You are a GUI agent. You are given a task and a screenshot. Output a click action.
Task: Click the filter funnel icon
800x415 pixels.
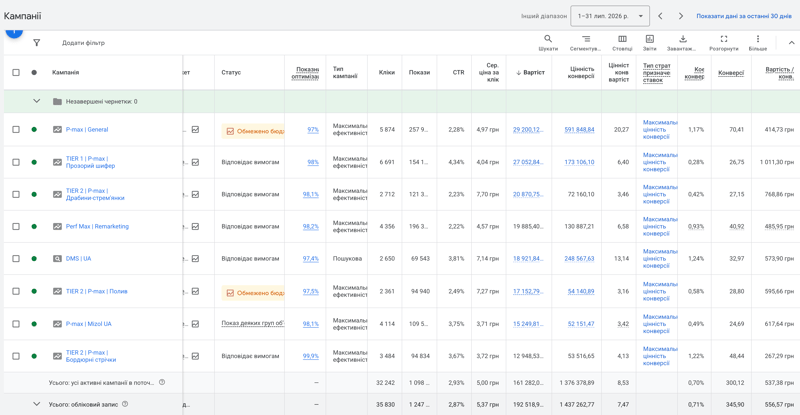coord(37,43)
